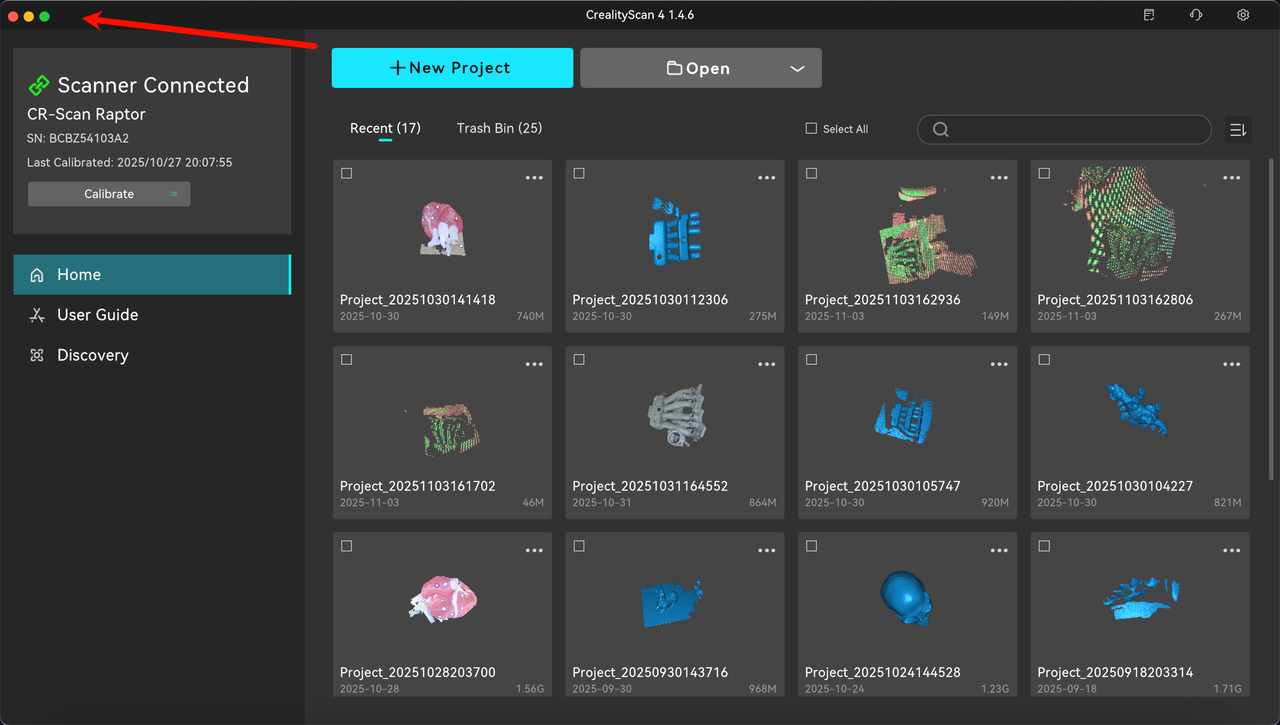Check the Select All checkbox

tap(812, 129)
